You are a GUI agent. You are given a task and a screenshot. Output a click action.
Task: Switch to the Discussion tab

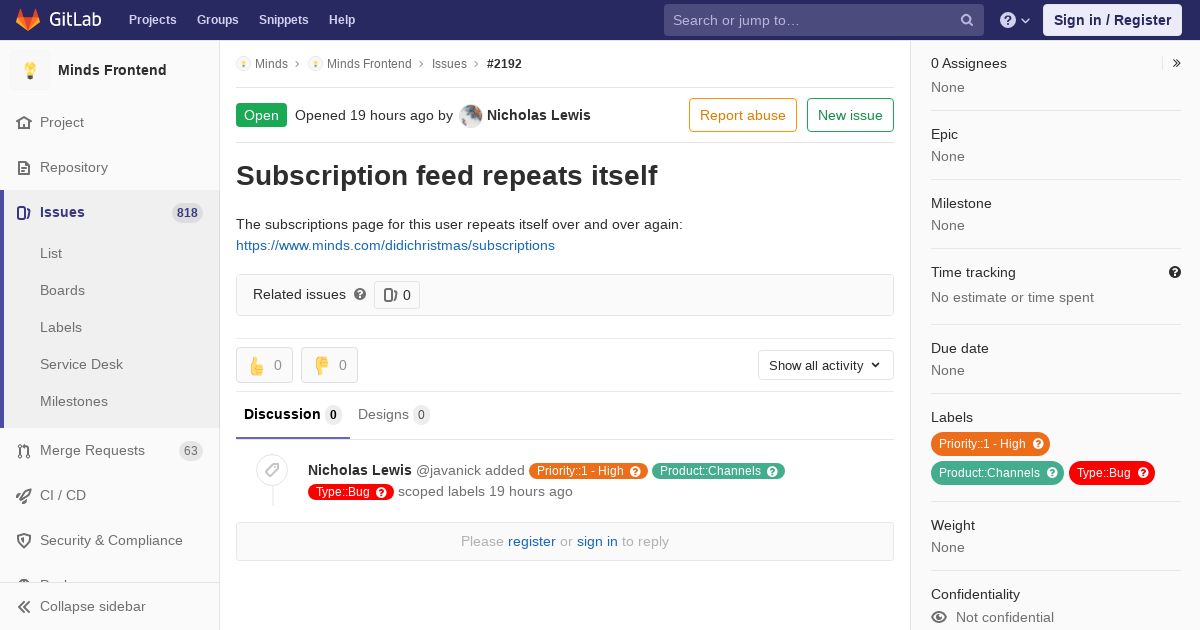tap(293, 414)
